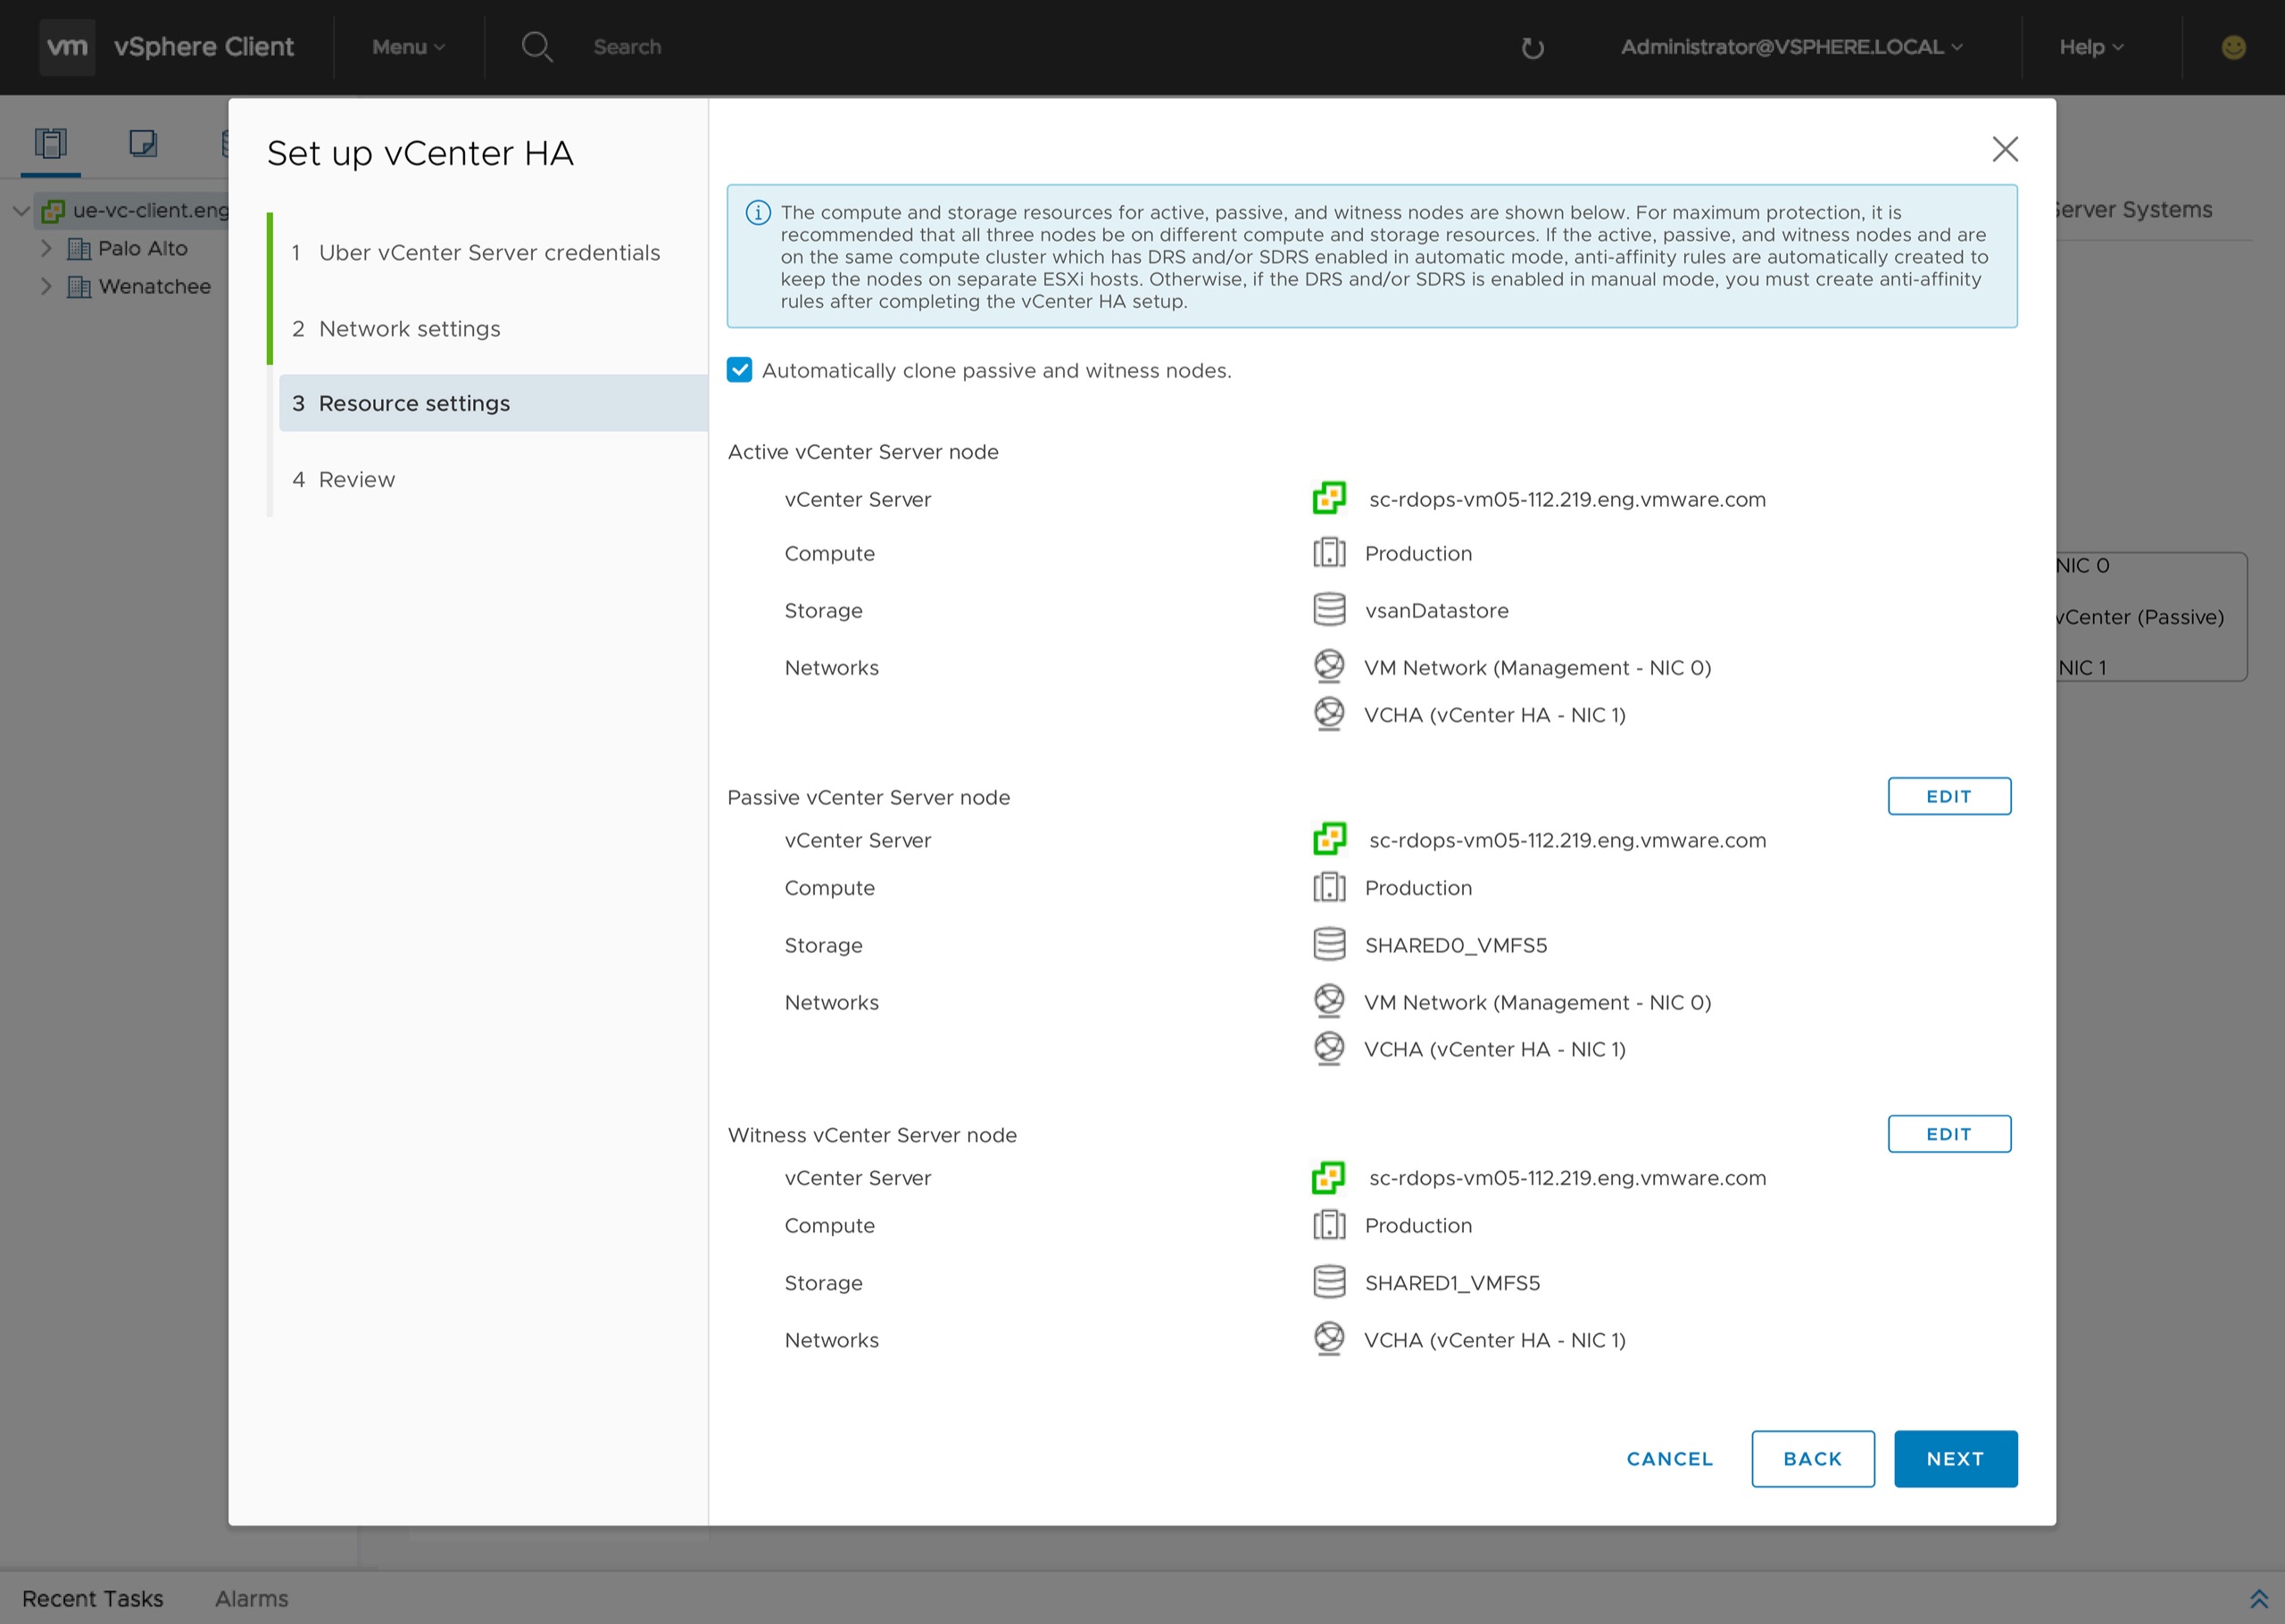
Task: Click the Palo Alto datacenter icon
Action: (x=78, y=248)
